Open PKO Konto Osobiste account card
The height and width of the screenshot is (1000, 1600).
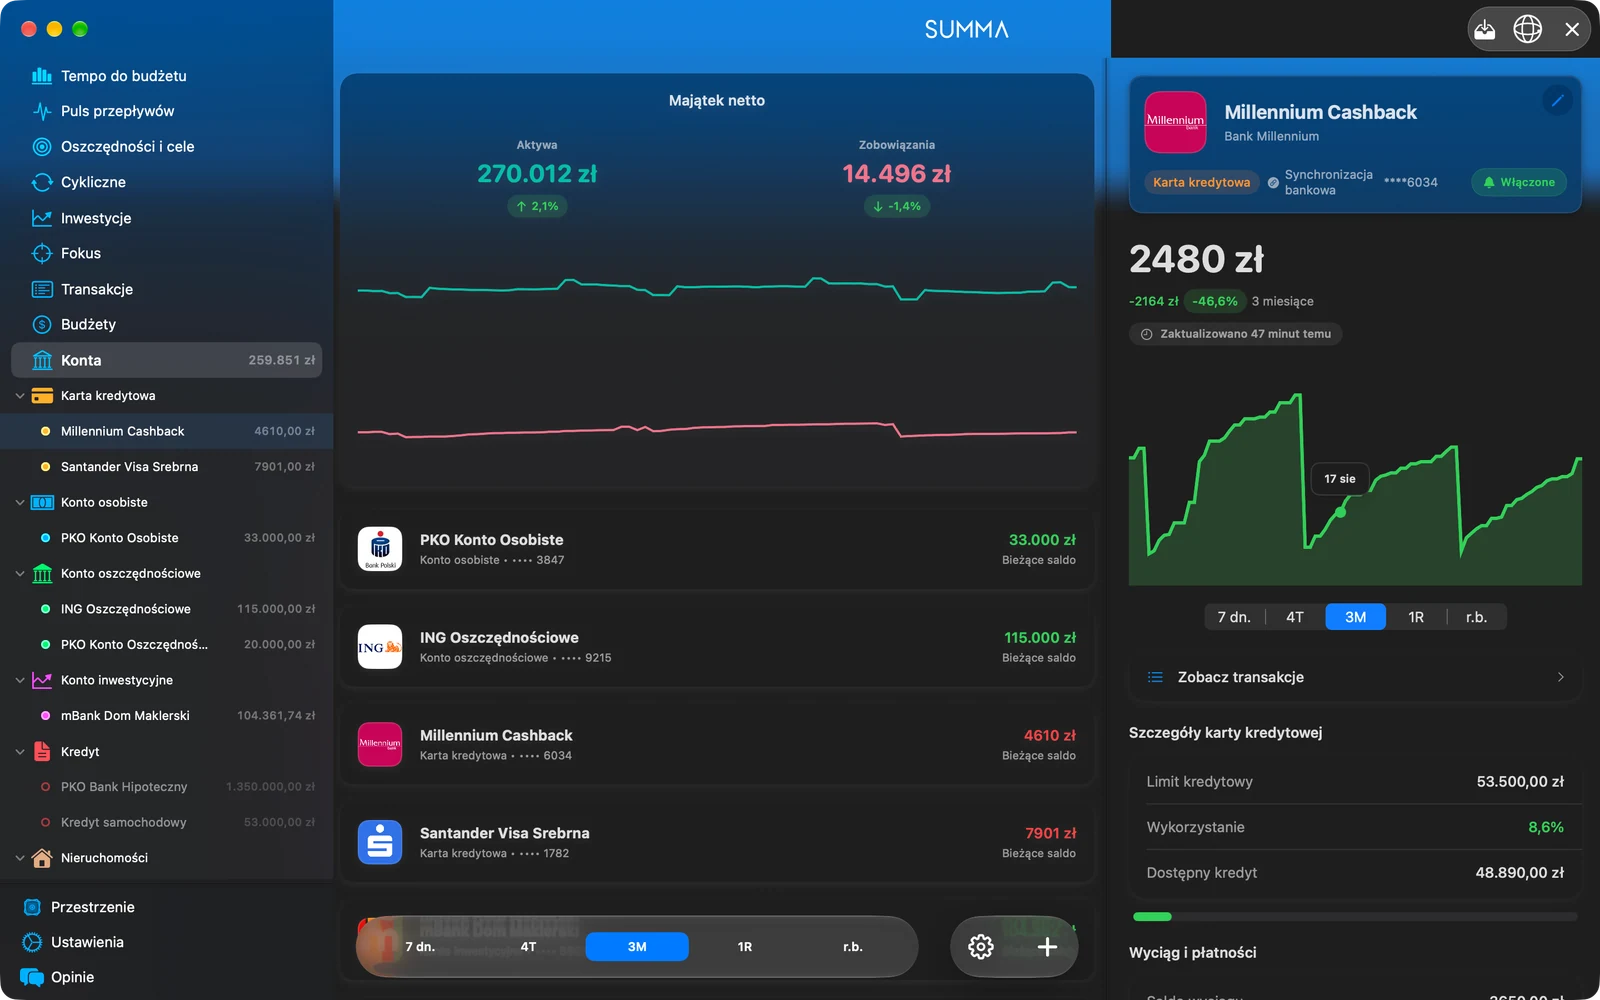coord(717,549)
